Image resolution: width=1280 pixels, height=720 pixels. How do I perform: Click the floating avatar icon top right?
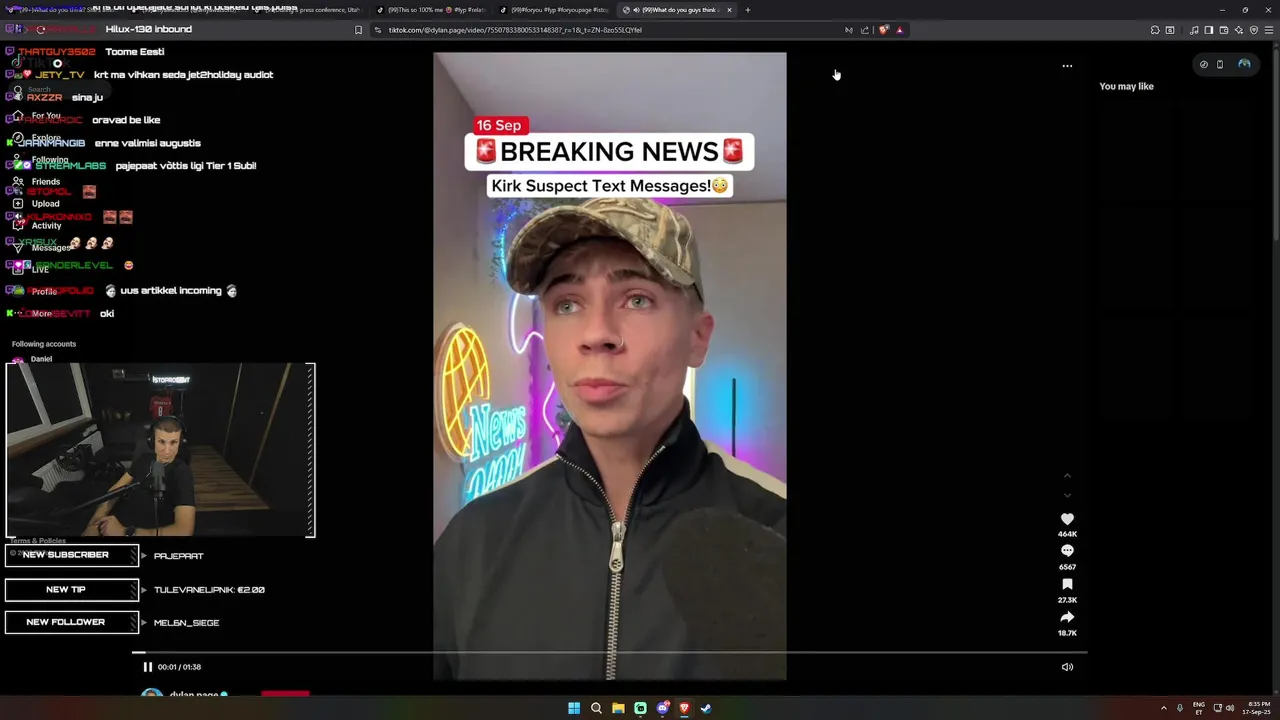click(1244, 64)
